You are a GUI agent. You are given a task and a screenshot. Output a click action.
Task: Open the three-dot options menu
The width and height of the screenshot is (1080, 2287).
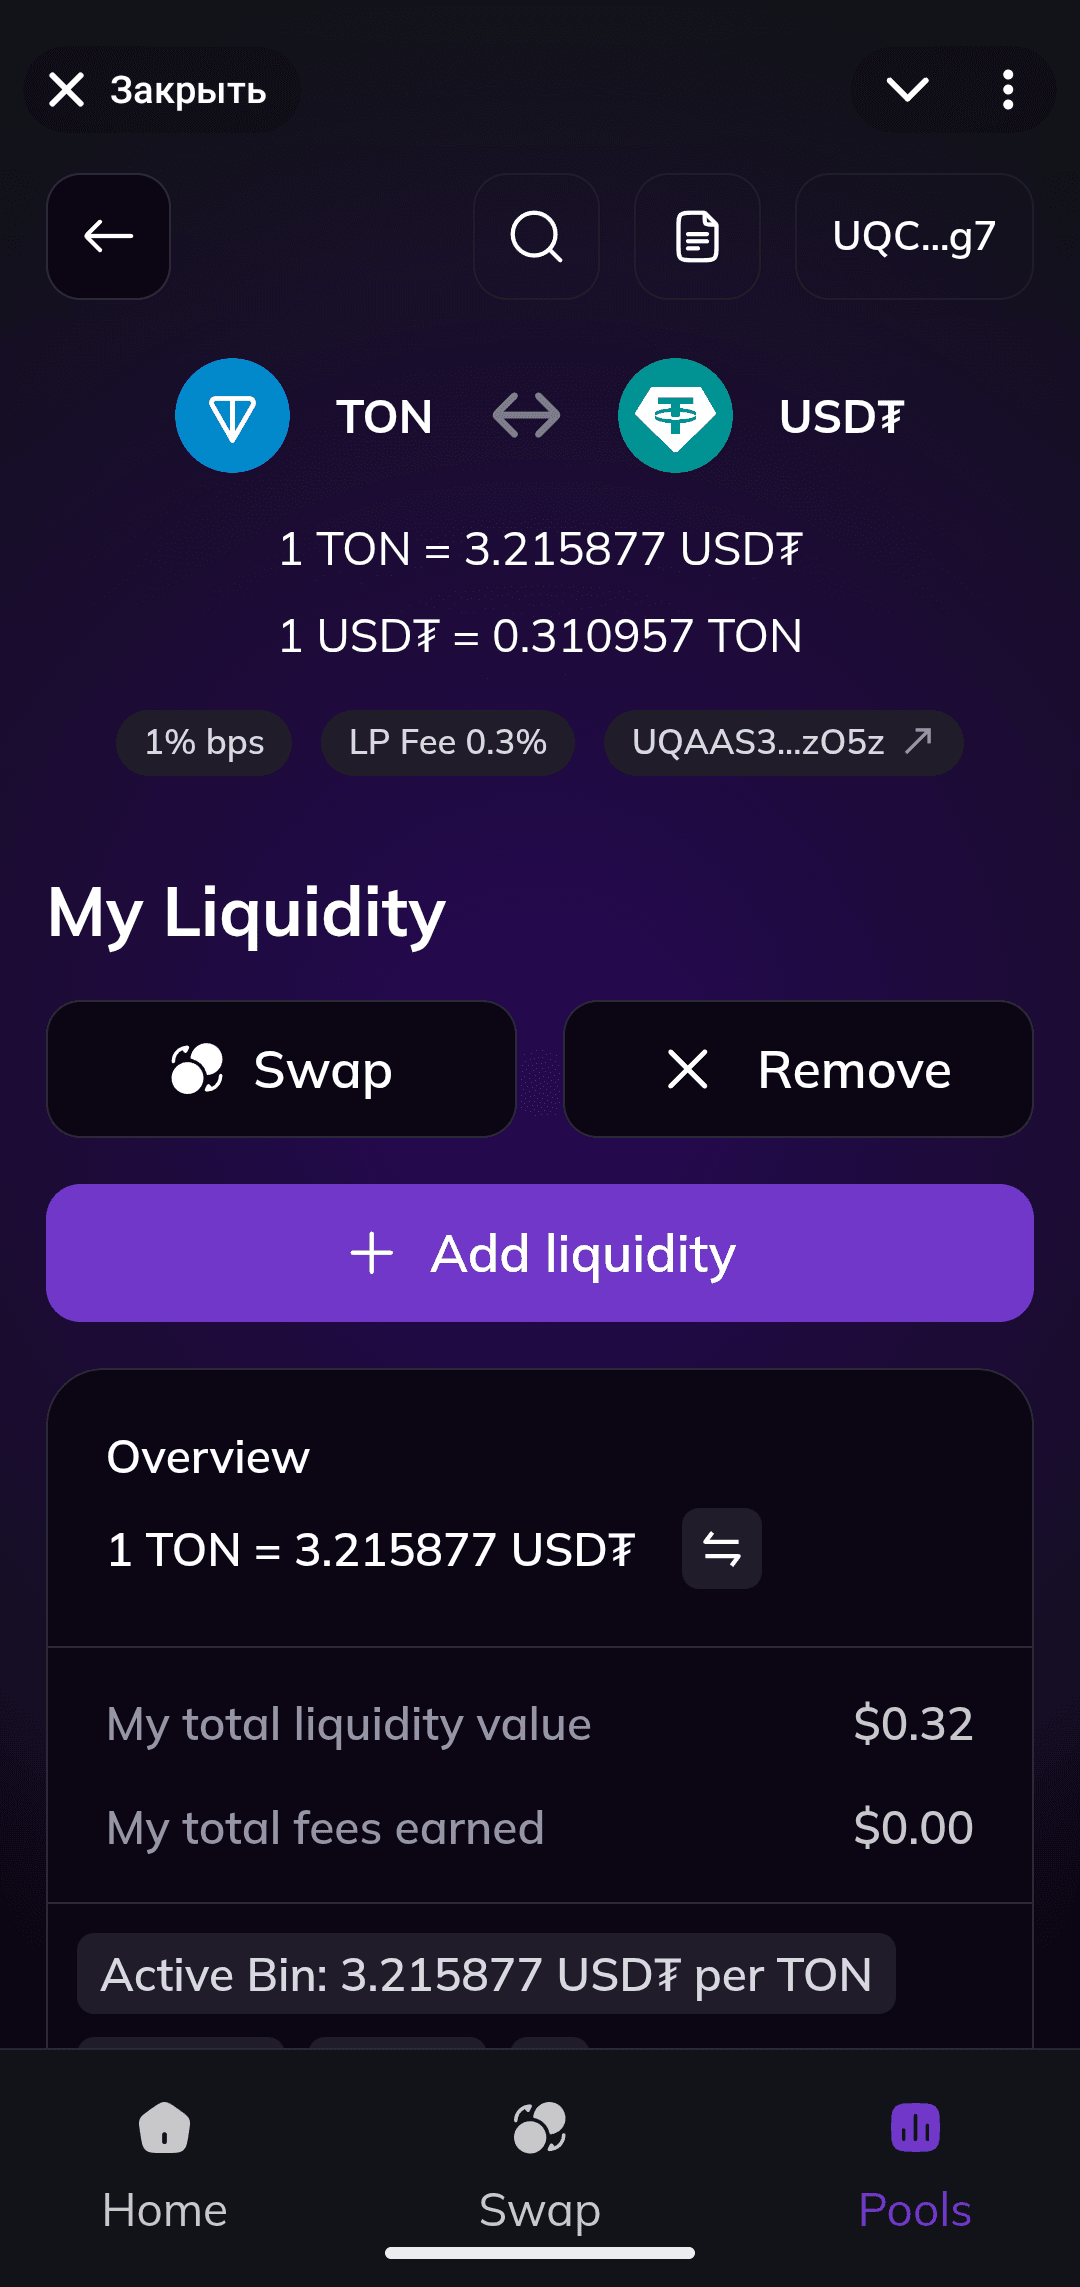(x=1007, y=90)
